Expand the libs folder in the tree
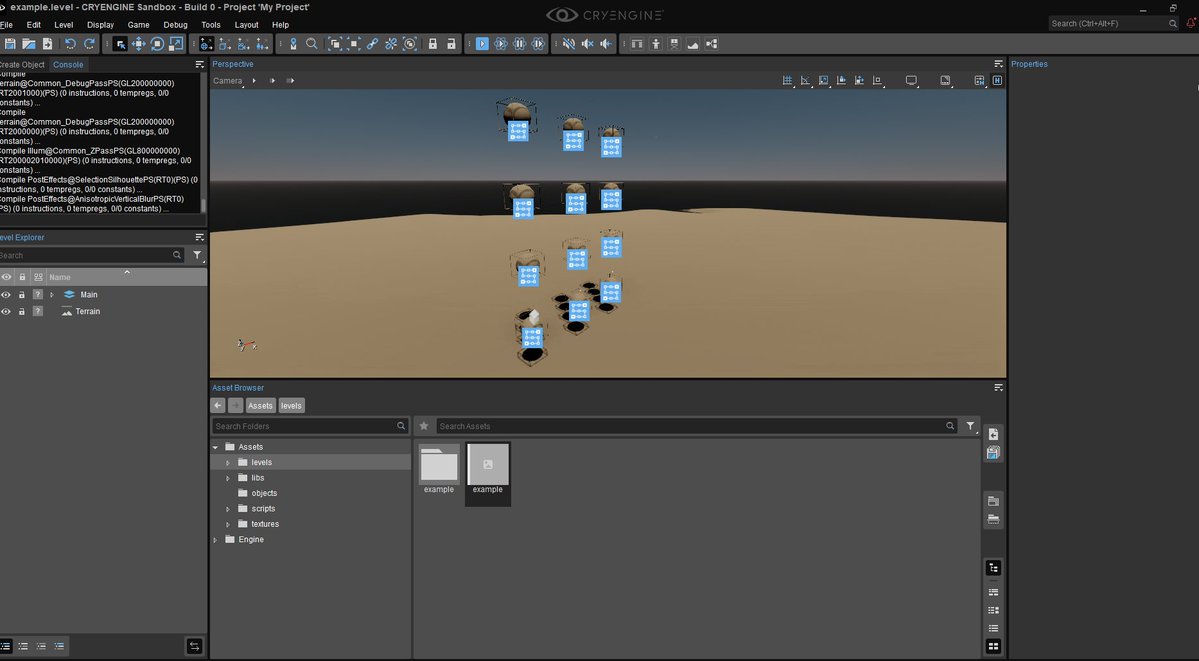Screen dimensions: 1199x661 click(x=228, y=478)
